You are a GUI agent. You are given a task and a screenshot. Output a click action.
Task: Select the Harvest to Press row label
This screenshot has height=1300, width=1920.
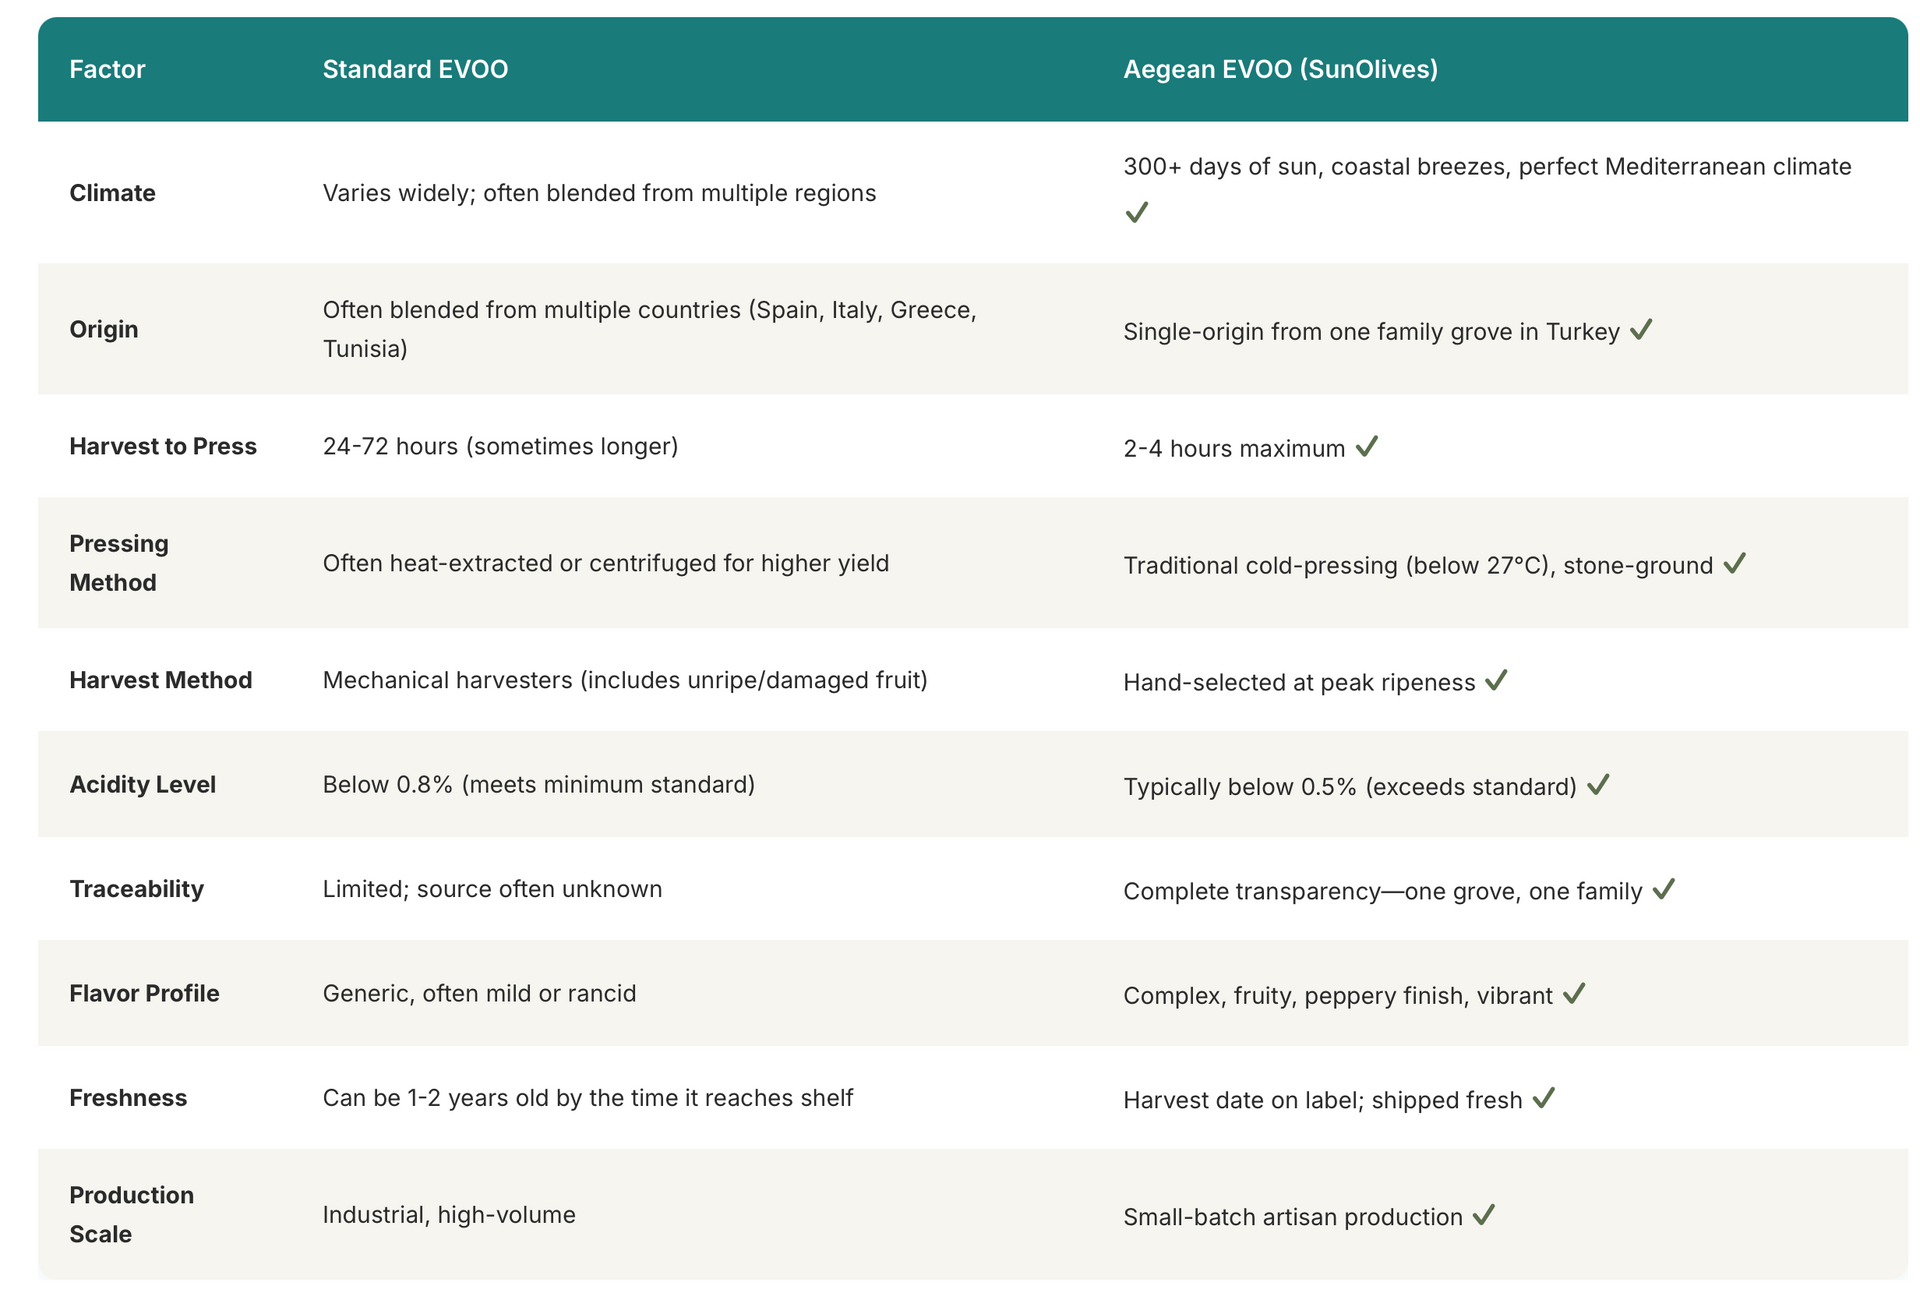click(x=163, y=446)
